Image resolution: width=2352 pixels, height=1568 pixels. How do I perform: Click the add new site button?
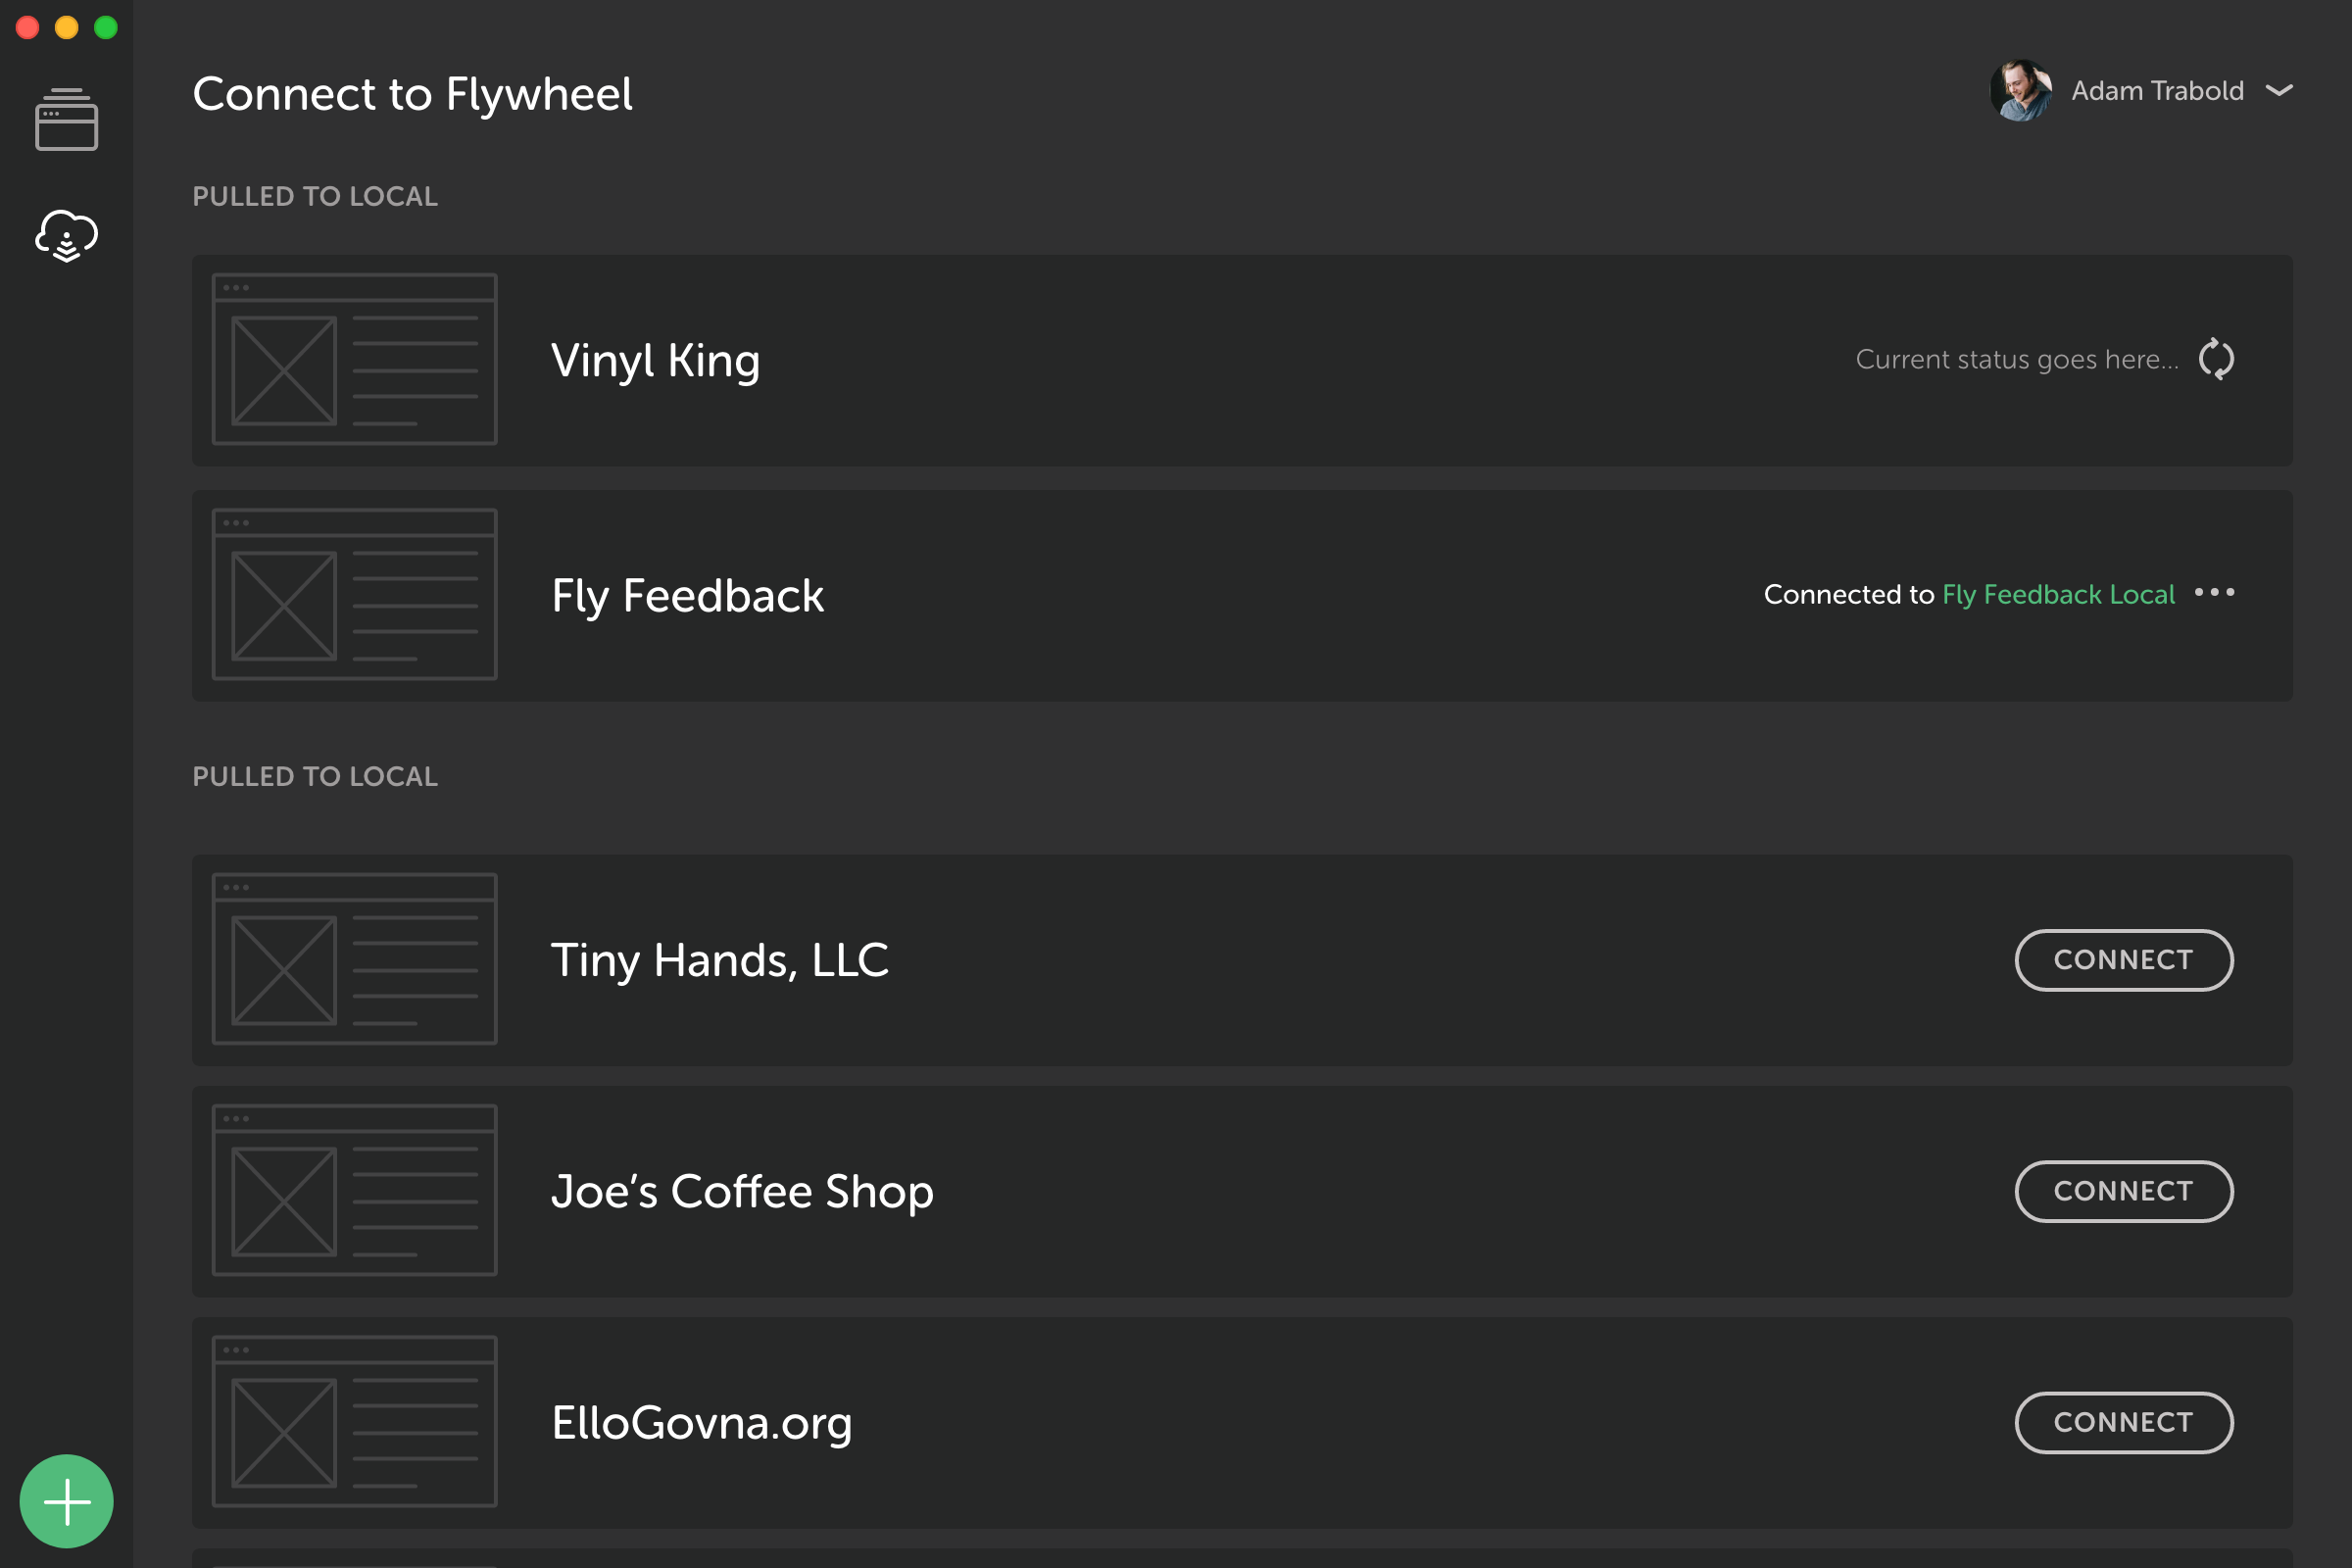69,1499
